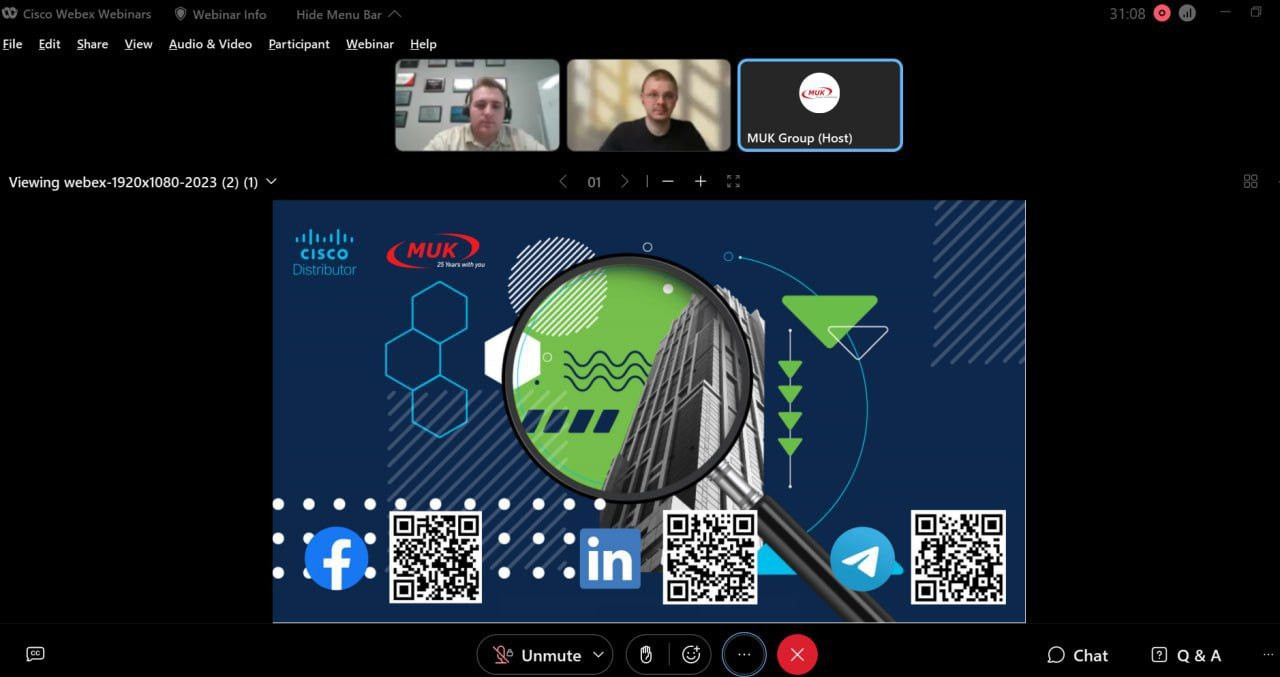
Task: Leave the webinar with the red X button
Action: point(797,655)
